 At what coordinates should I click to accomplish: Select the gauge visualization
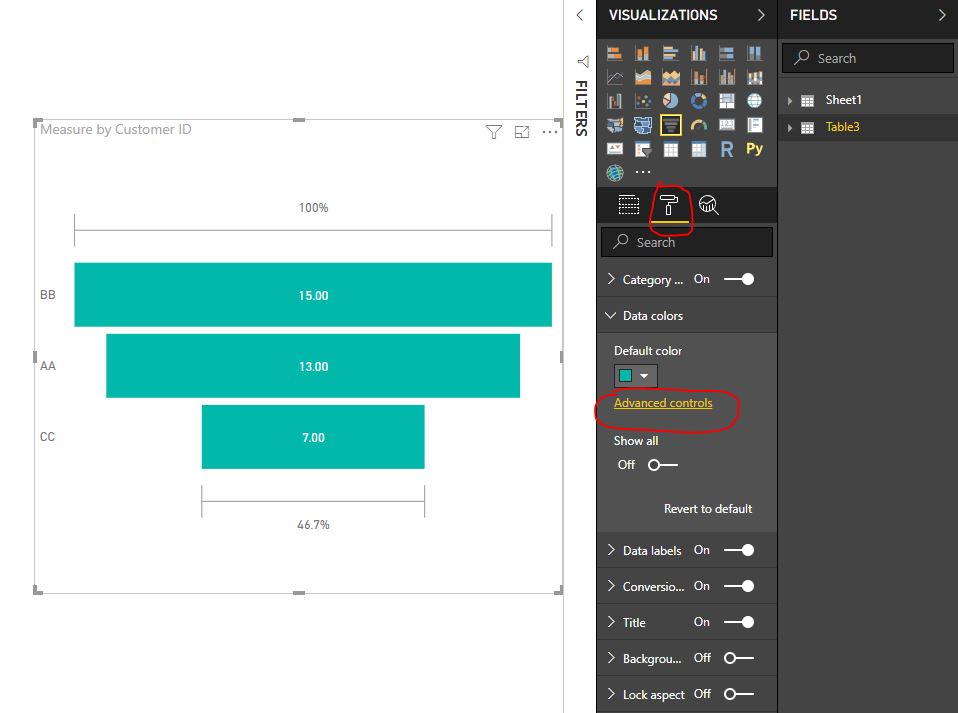point(698,125)
